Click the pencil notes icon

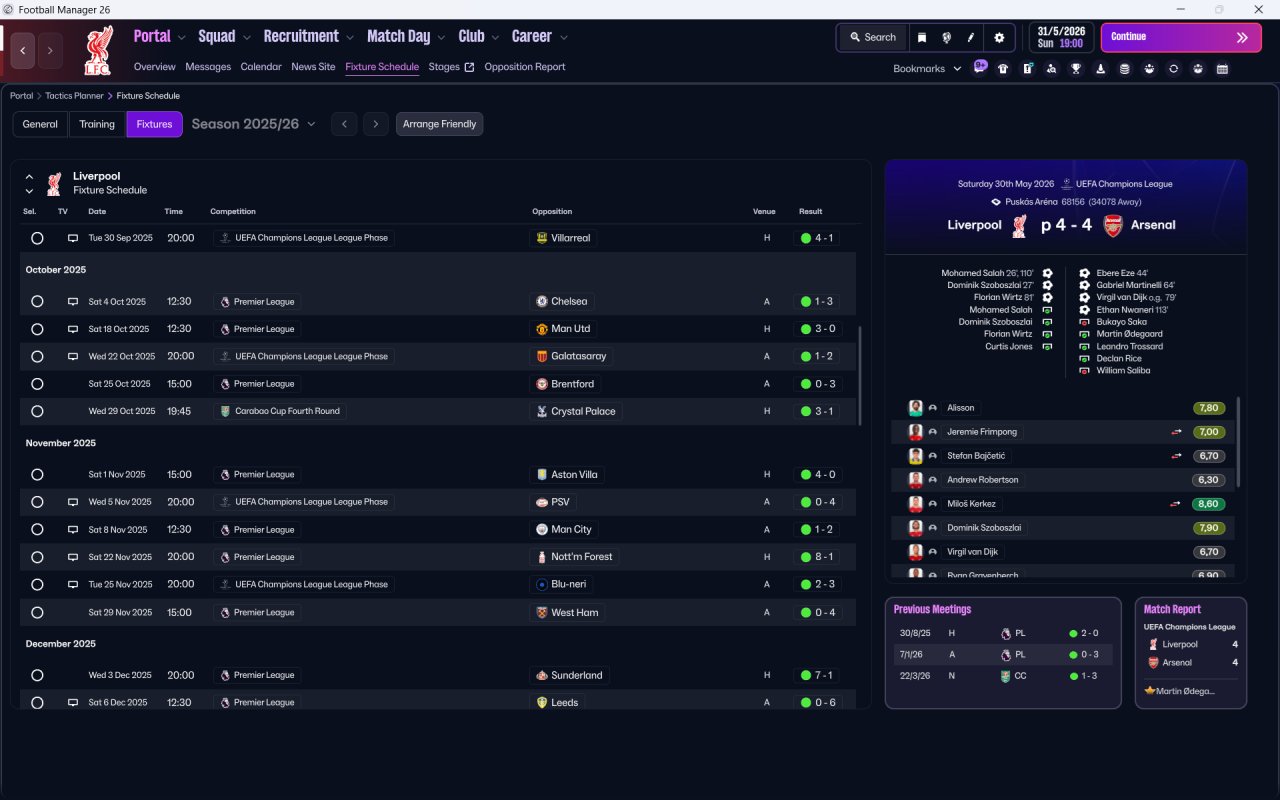[970, 37]
